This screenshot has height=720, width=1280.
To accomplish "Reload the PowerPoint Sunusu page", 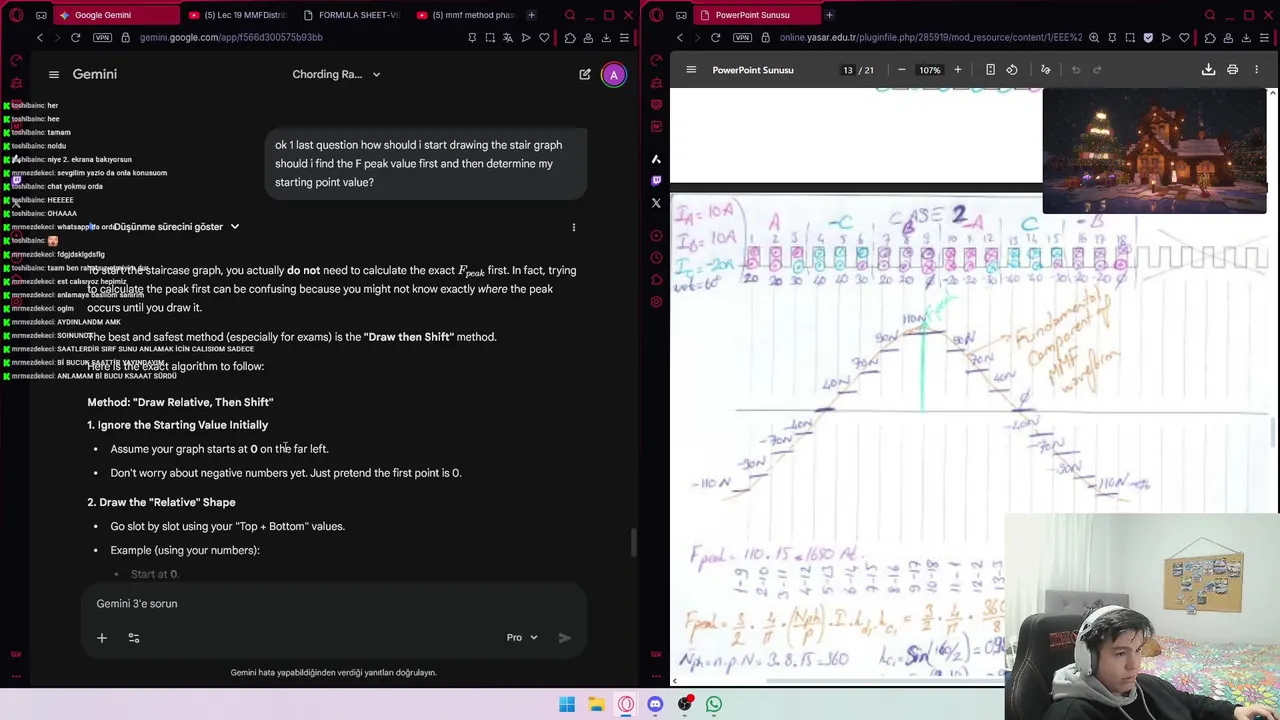I will pyautogui.click(x=715, y=38).
